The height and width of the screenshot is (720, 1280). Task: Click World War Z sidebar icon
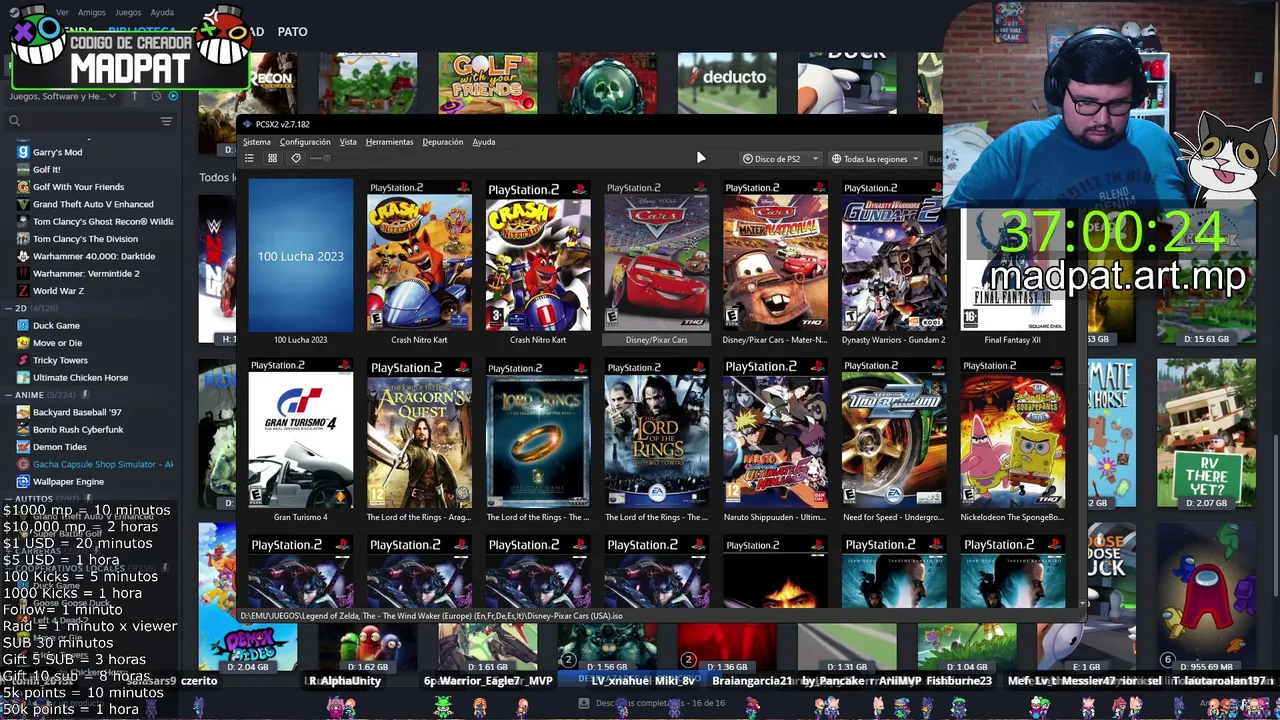[x=23, y=291]
